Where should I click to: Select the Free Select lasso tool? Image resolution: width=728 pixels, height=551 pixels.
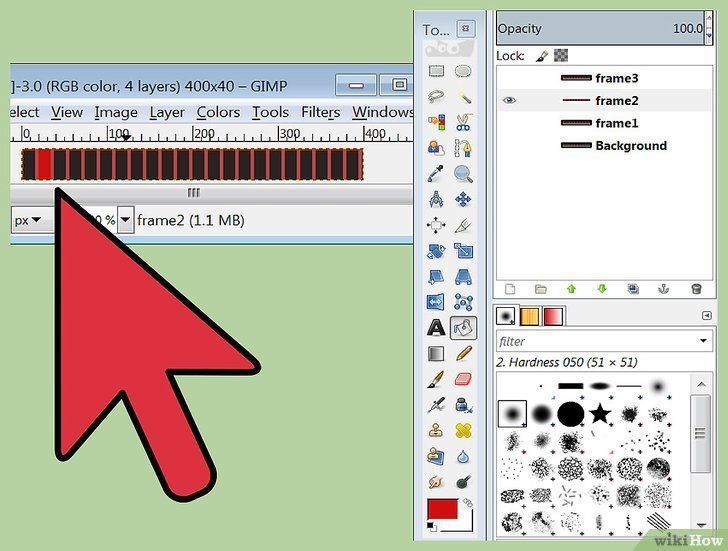point(436,97)
